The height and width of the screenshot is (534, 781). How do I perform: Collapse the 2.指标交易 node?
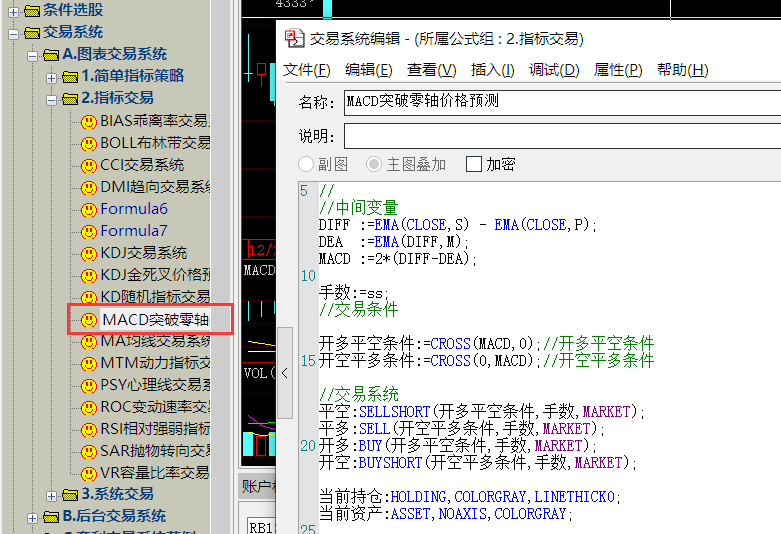(51, 100)
